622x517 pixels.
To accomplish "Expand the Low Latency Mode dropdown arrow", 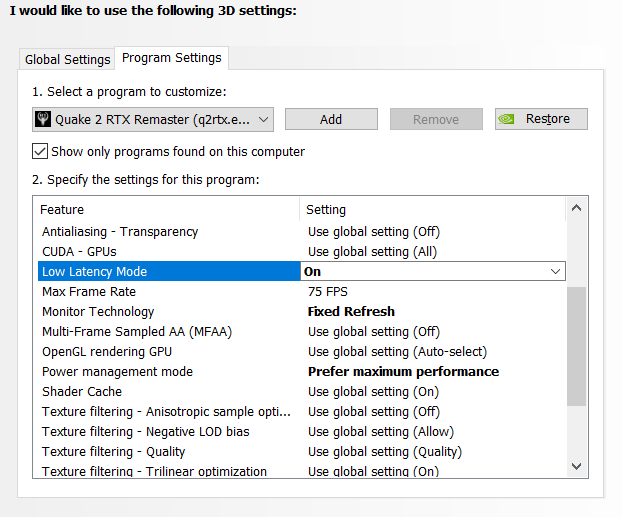I will [x=556, y=271].
